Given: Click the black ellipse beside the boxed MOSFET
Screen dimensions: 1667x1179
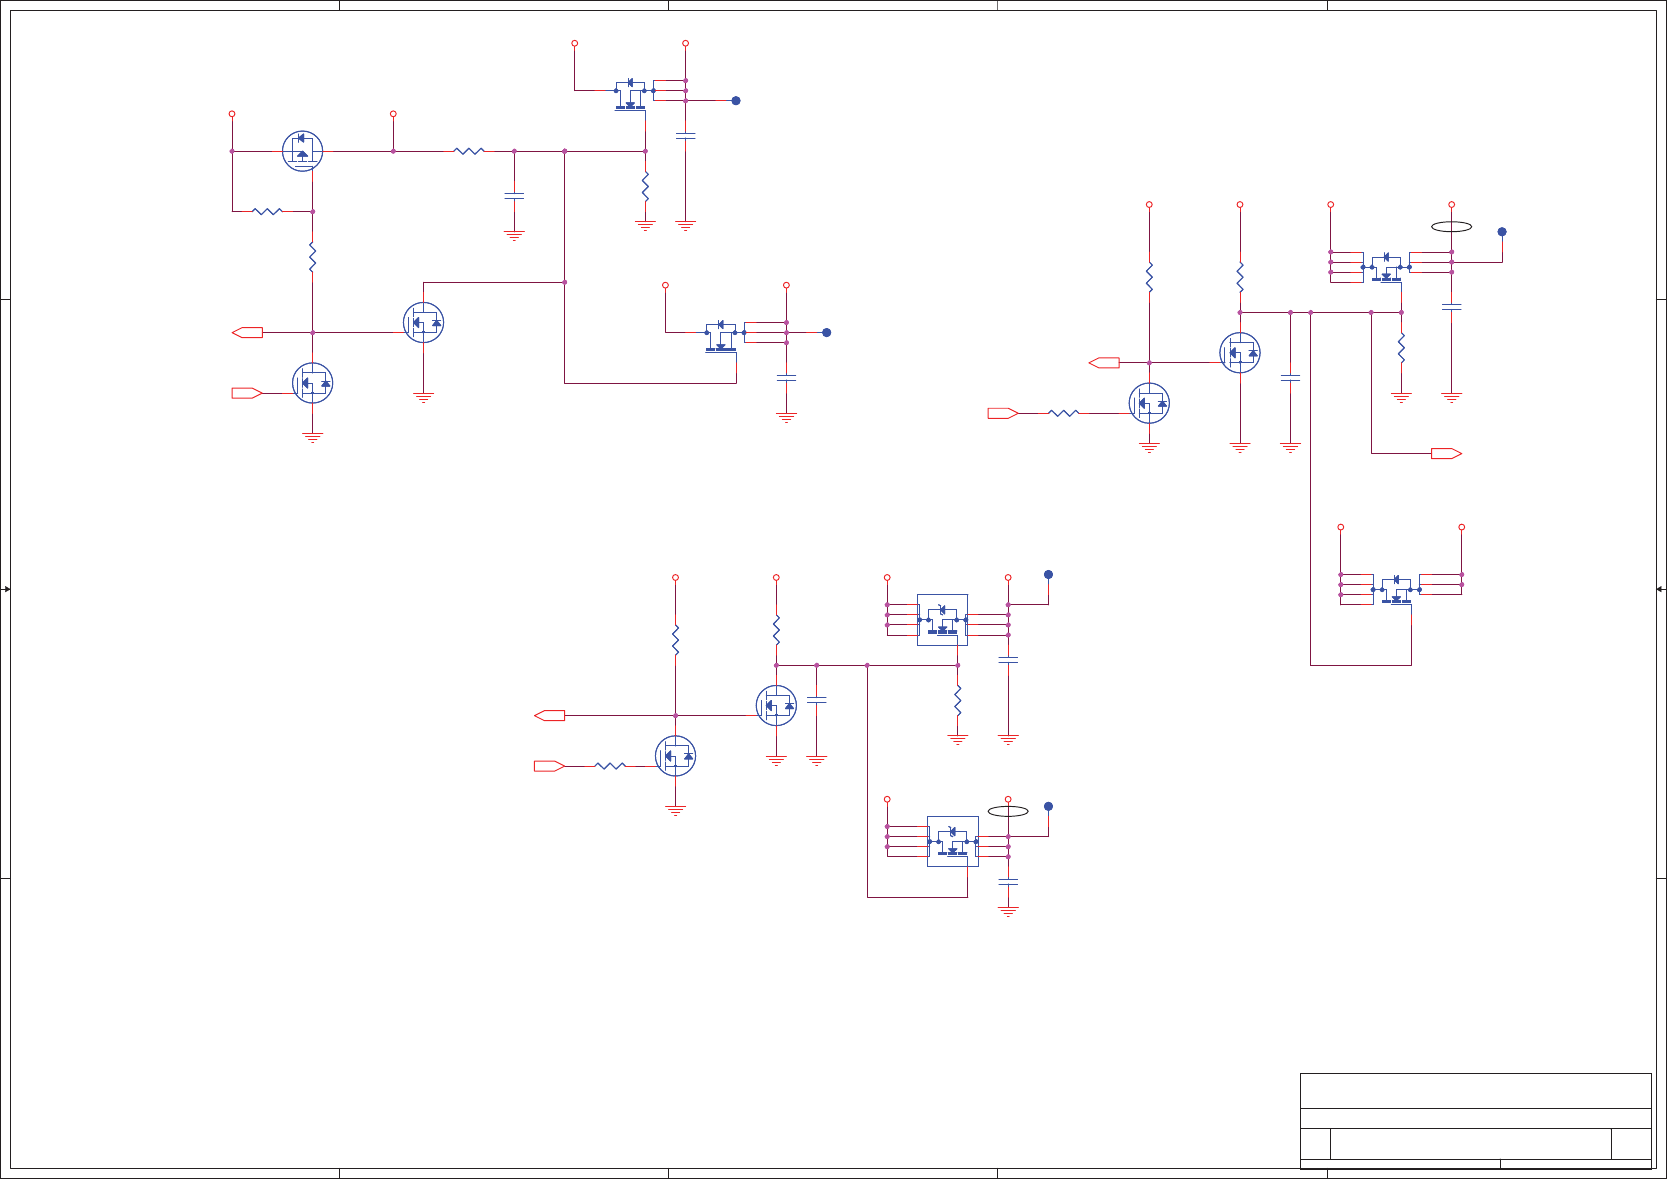Looking at the screenshot, I should click(x=1008, y=810).
